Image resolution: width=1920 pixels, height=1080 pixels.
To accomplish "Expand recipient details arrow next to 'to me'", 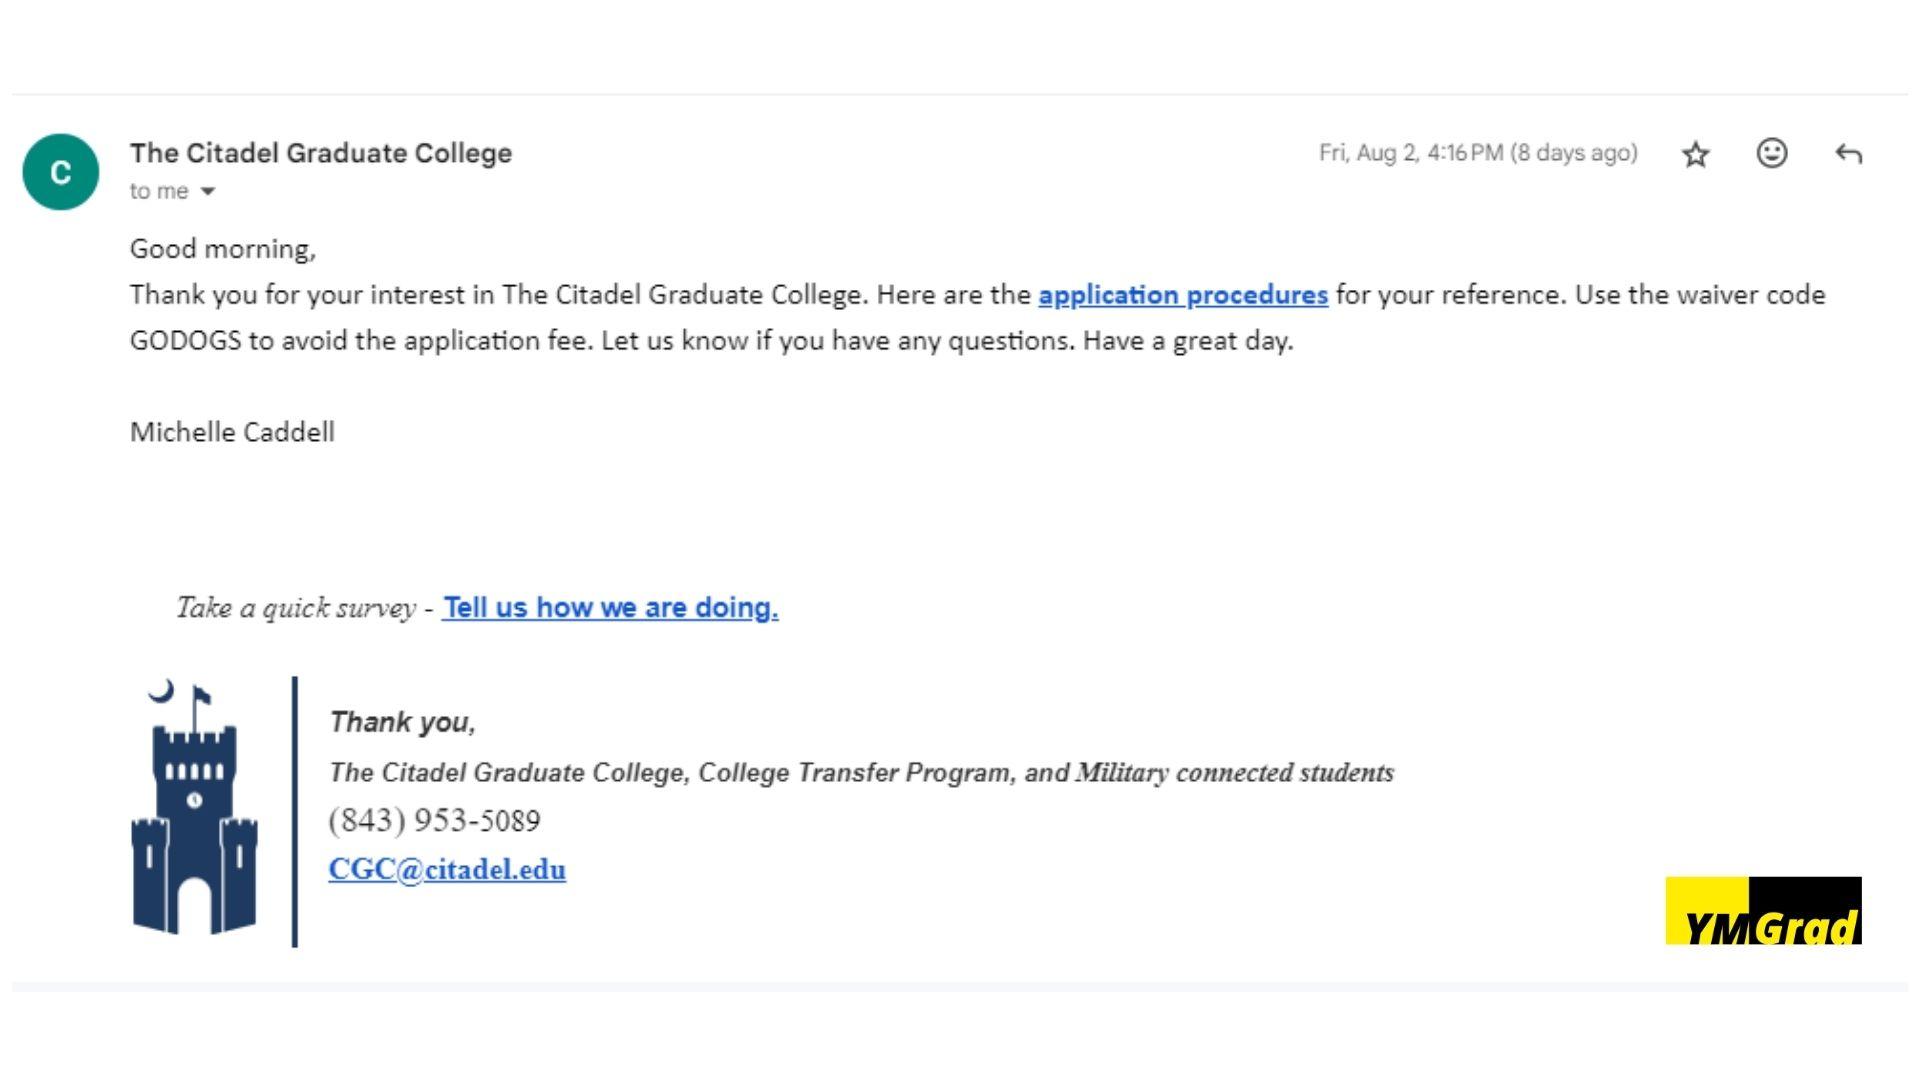I will tap(208, 191).
